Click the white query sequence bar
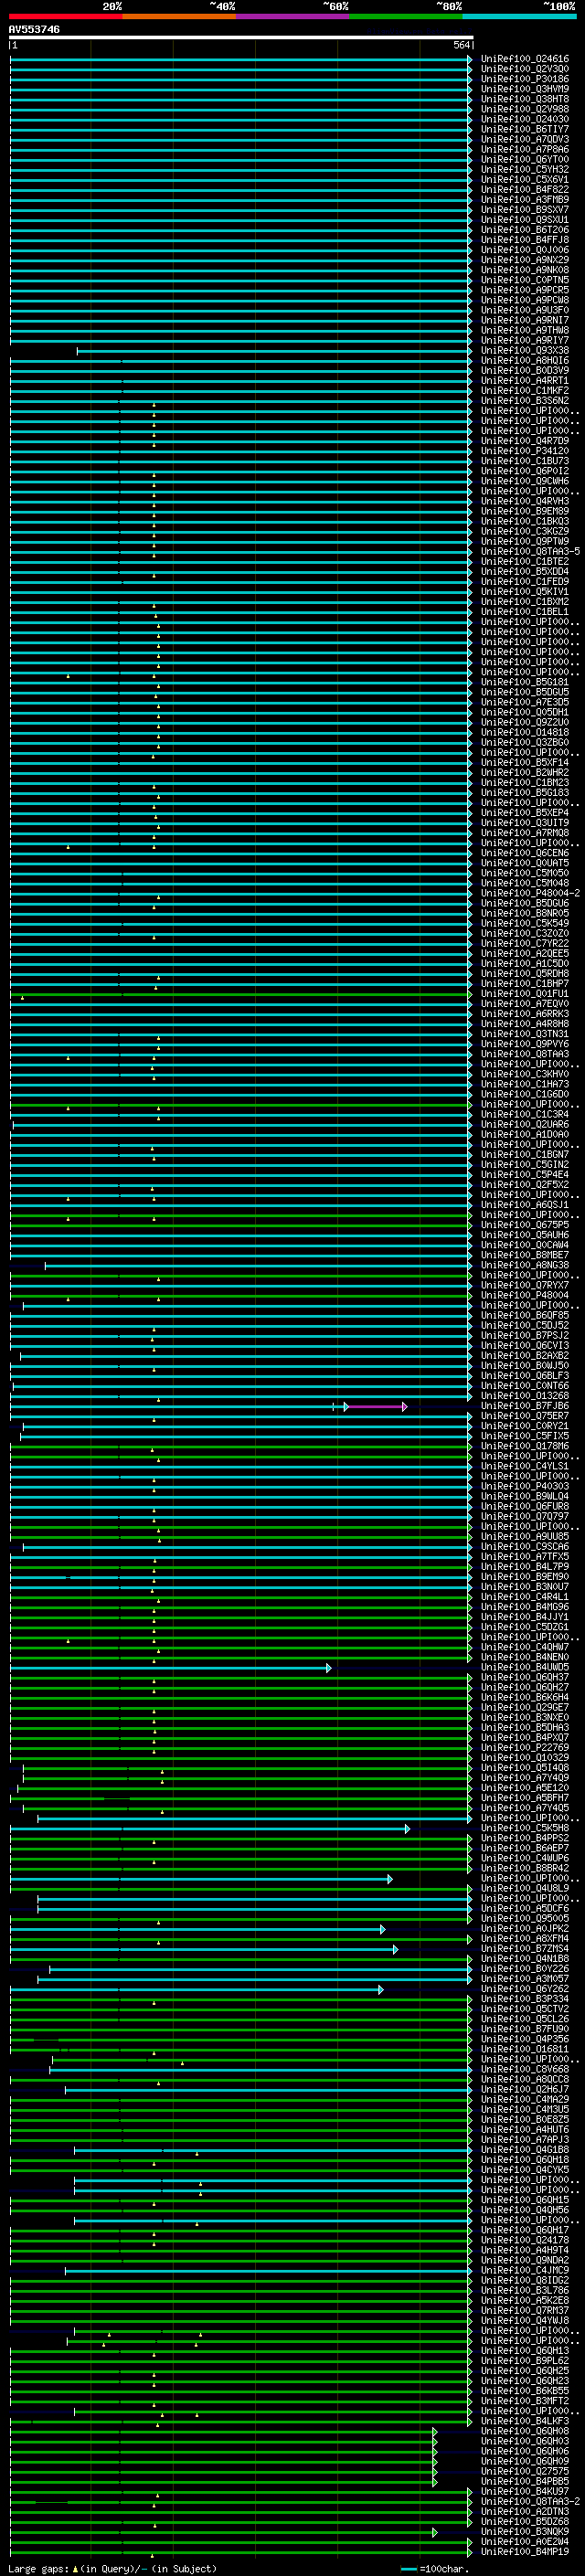The image size is (585, 2576). point(240,38)
